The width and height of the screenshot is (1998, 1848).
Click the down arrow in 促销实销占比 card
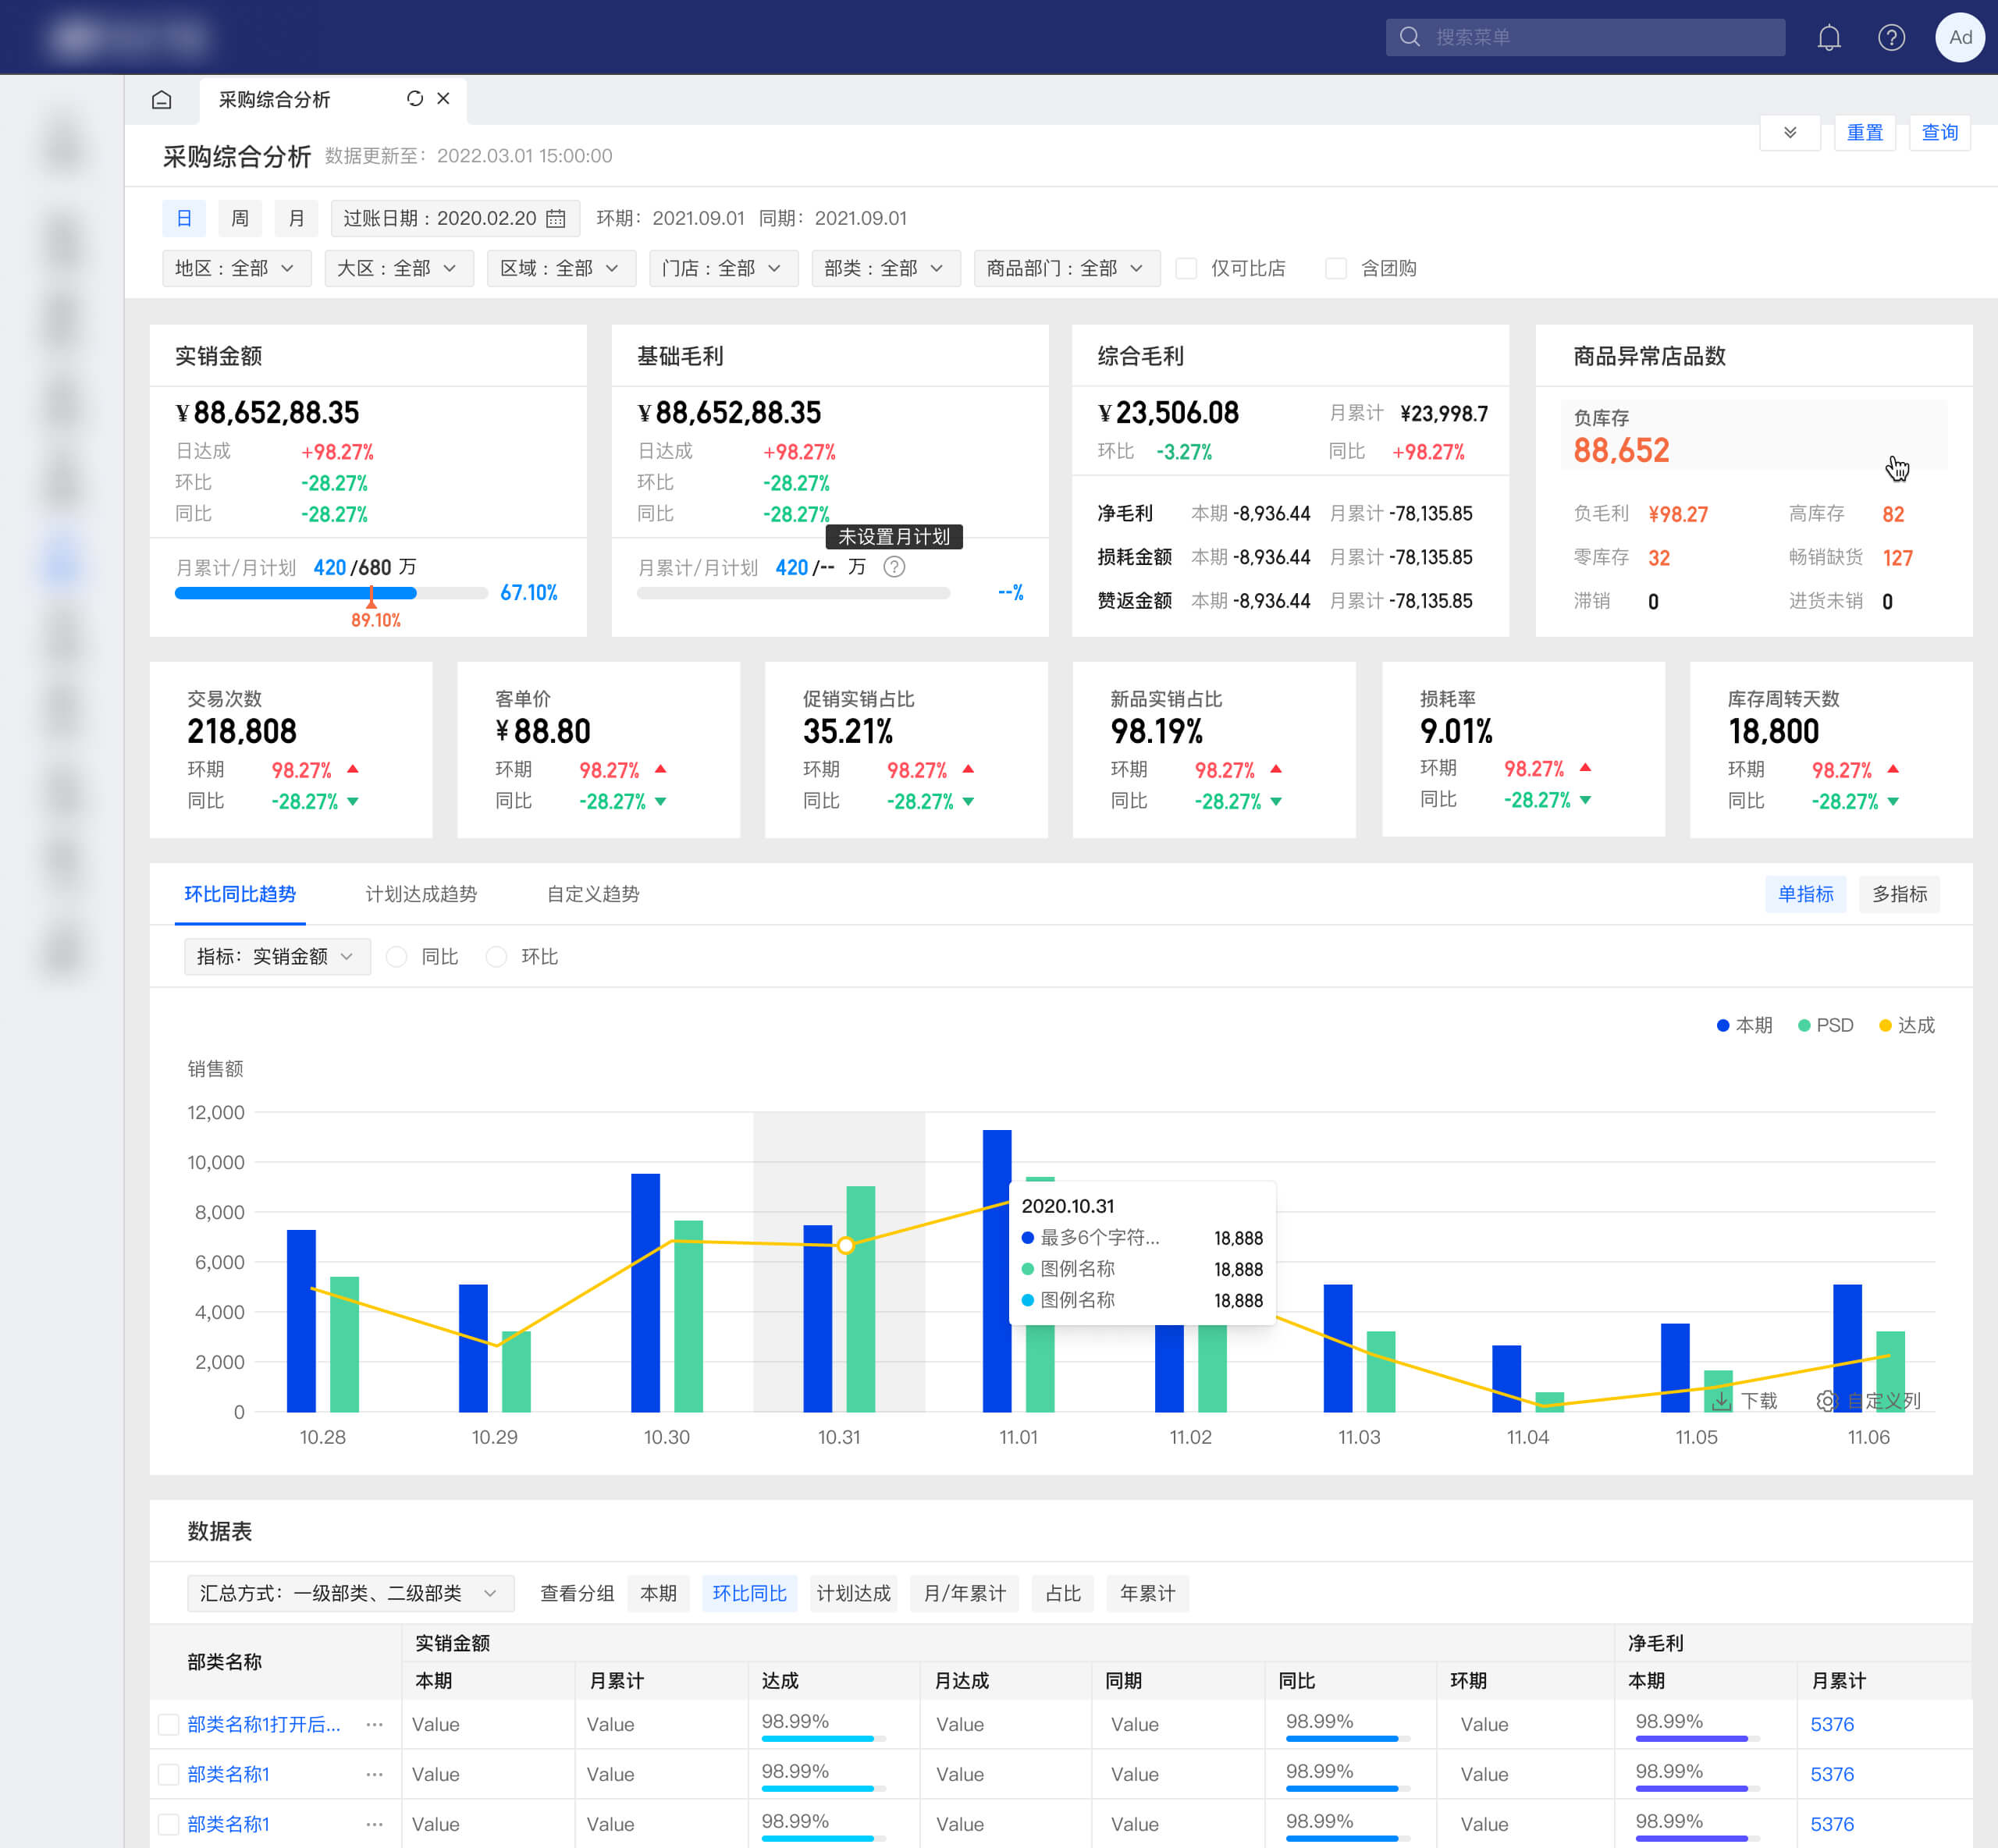coord(968,801)
